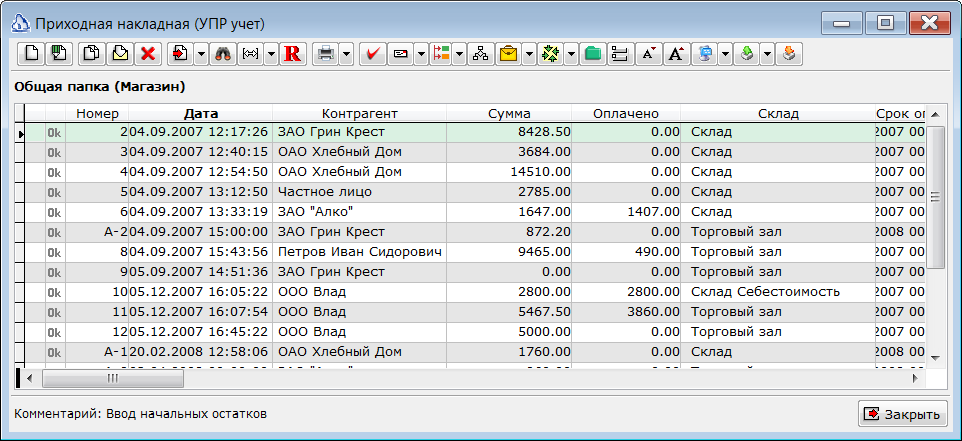Viewport: 962px width, 441px height.
Task: Click the green inward arrows icon
Action: 550,54
